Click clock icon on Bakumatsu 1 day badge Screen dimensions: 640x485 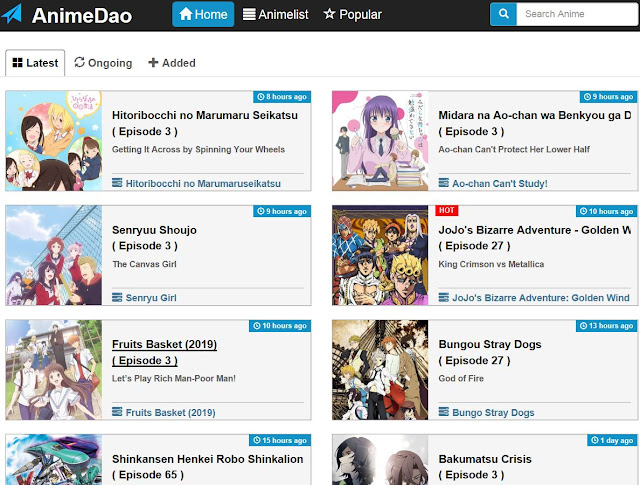(595, 440)
